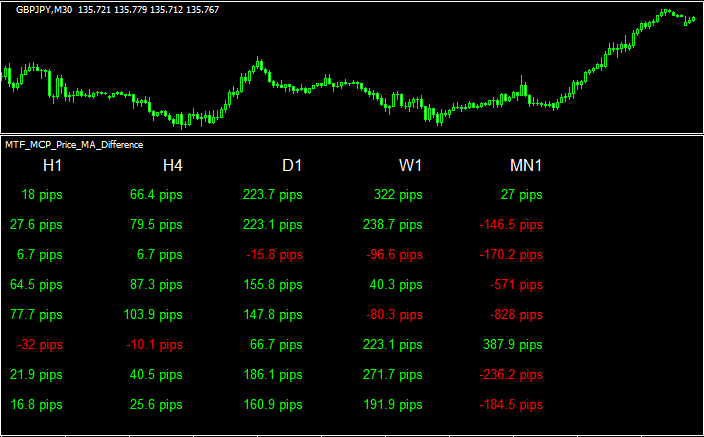Click the 103.9 pips value under H4
Viewport: 704px width, 437px height.
pos(153,315)
